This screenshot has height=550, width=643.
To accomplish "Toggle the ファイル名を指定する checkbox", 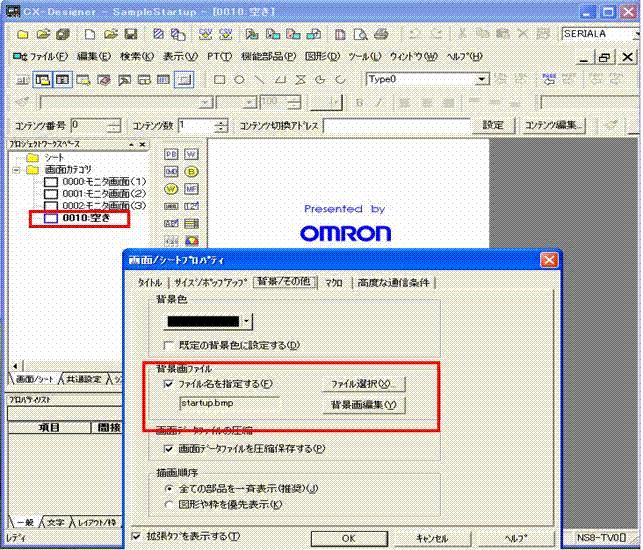I will coord(168,383).
